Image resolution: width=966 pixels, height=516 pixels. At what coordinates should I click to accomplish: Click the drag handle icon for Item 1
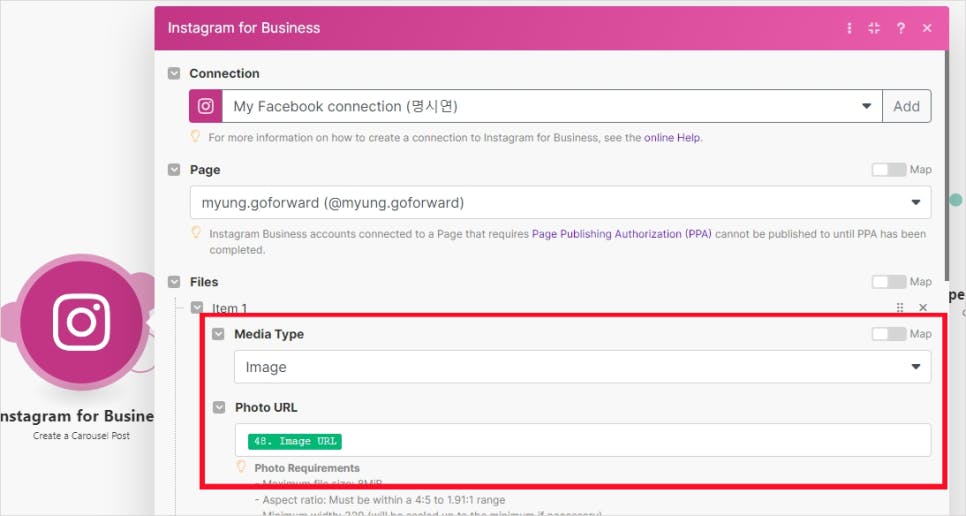(x=899, y=308)
